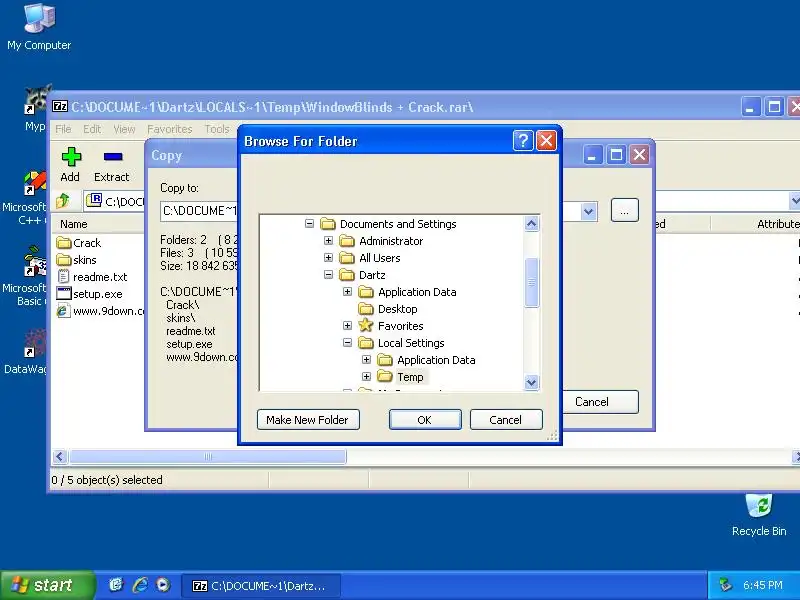Click the Temp folder icon in tree
This screenshot has width=800, height=600.
tap(385, 377)
